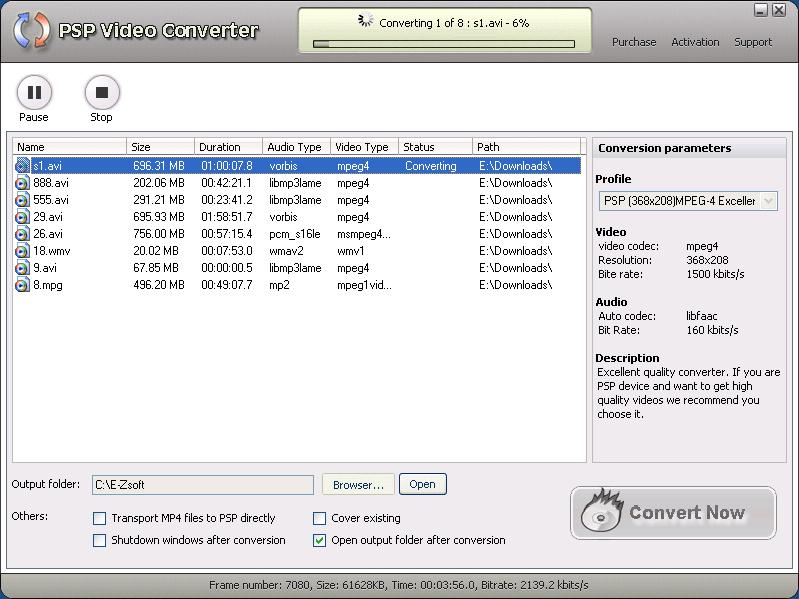Click the file icon next to s1.avi
Viewport: 799px width, 599px height.
click(22, 166)
